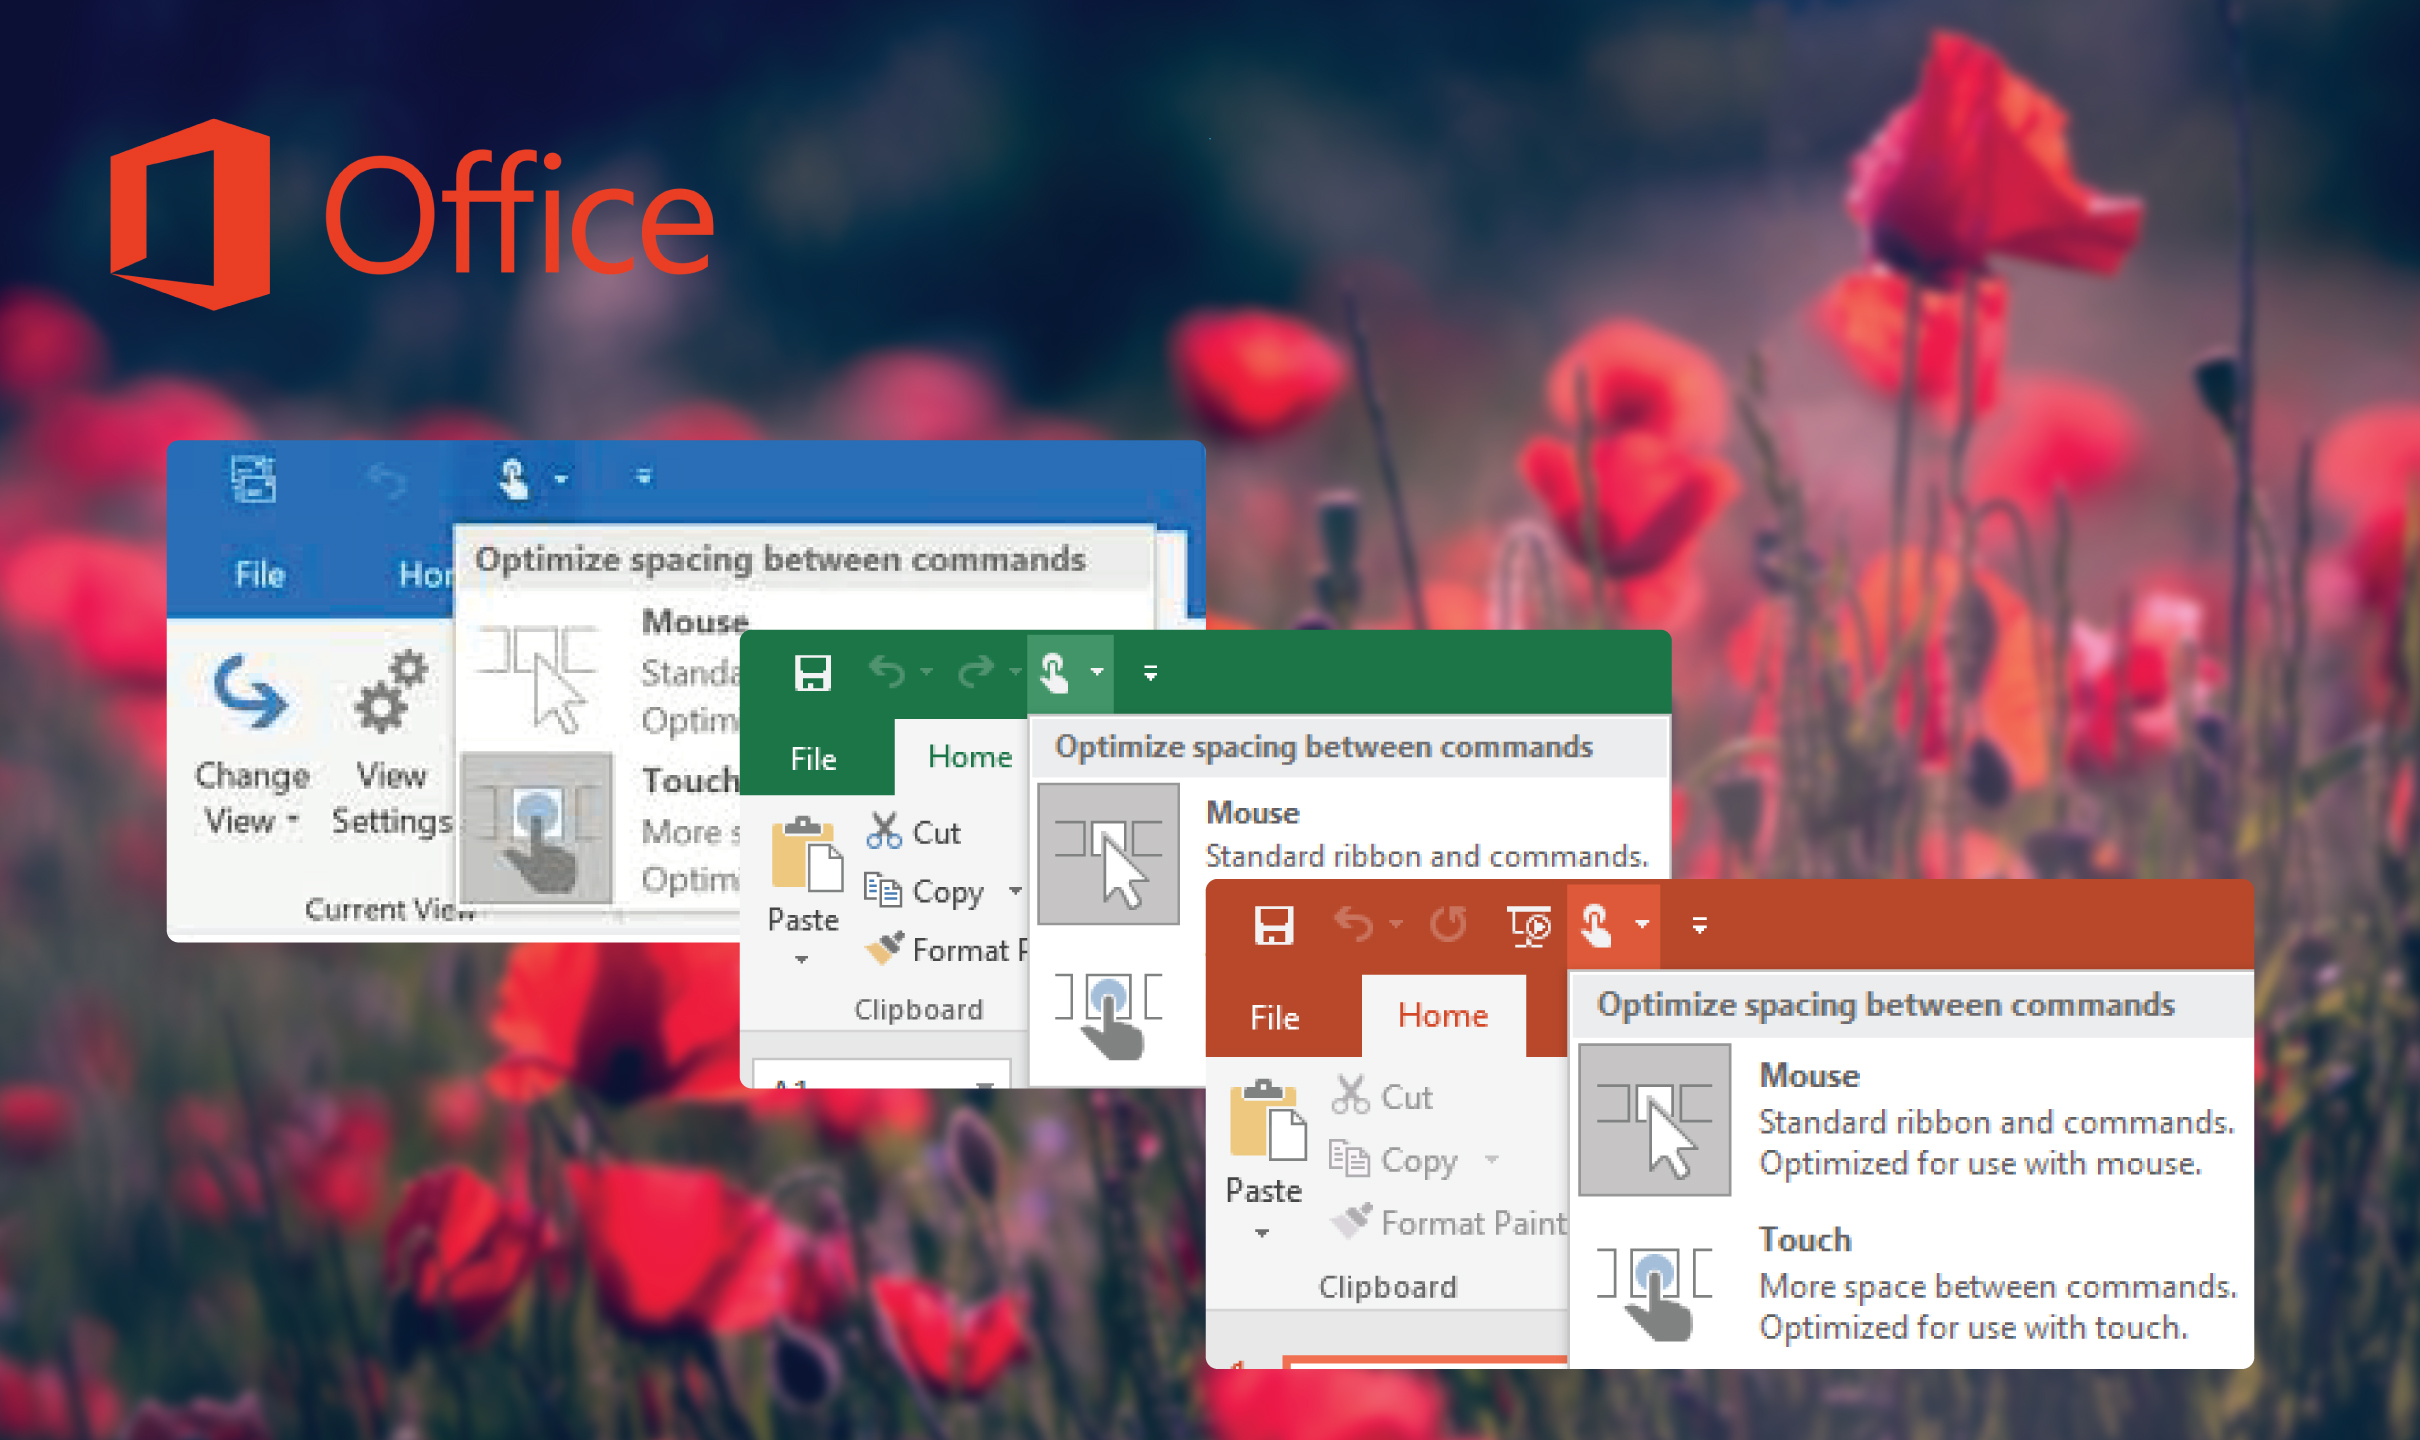Open Excel Customize Quick Access Toolbar arrow

point(1151,673)
